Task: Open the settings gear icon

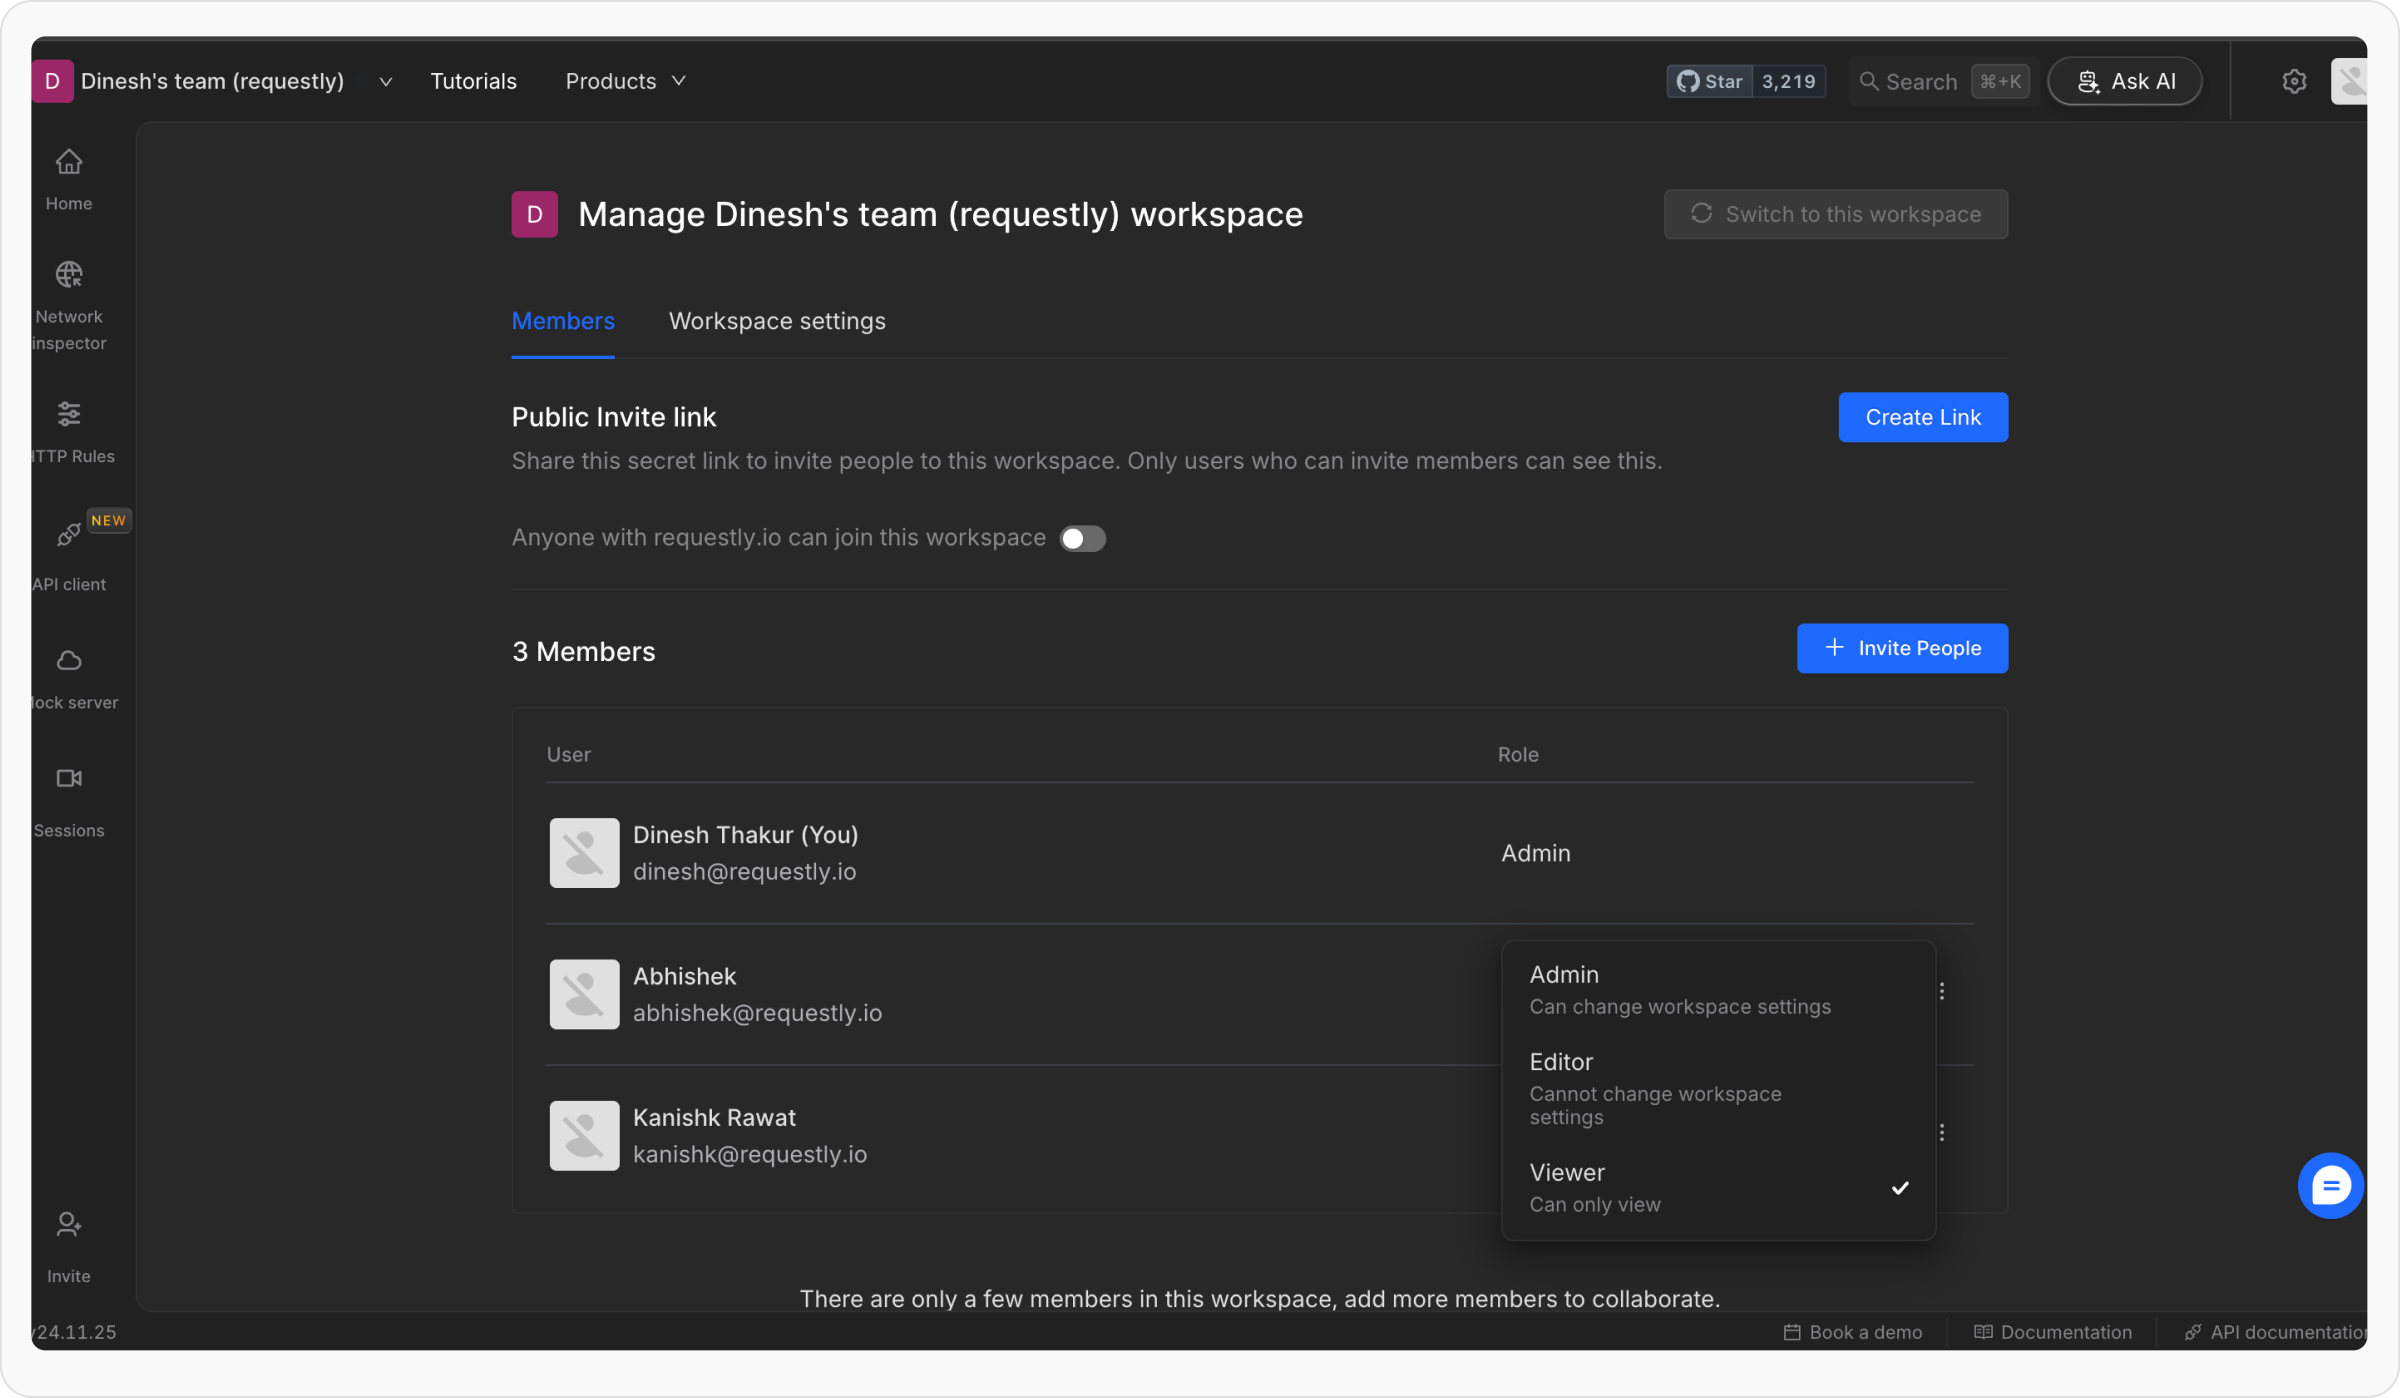Action: (2294, 81)
